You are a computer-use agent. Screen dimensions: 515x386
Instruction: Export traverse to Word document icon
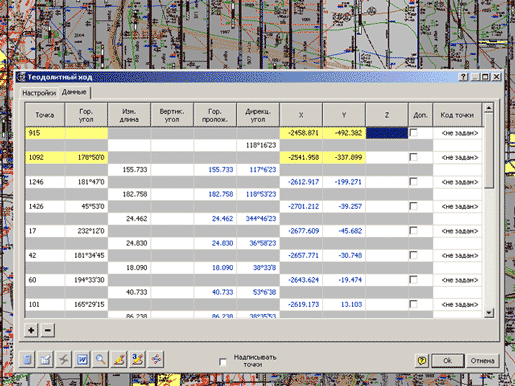pyautogui.click(x=82, y=360)
